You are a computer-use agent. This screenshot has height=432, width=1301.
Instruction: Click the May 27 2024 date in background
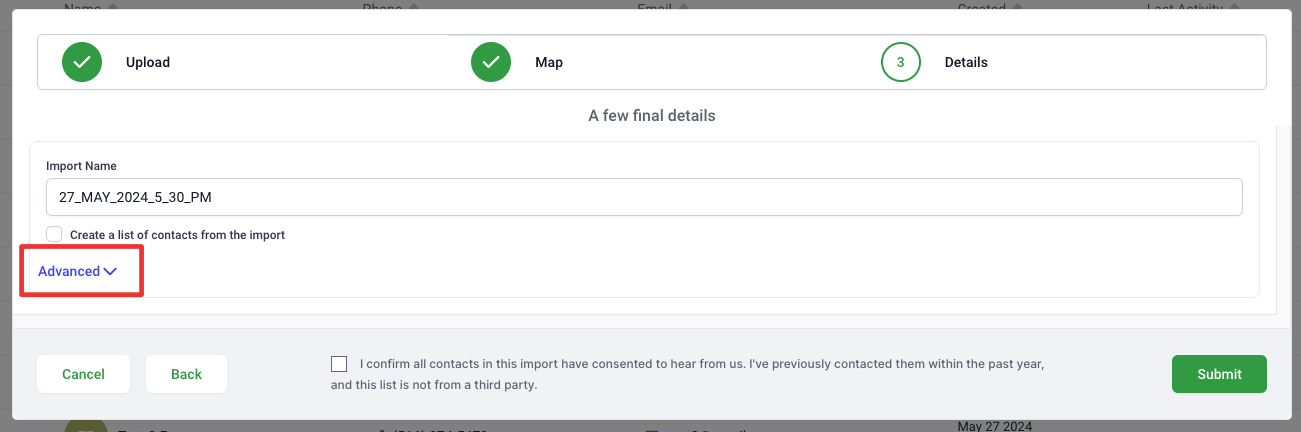click(x=994, y=426)
